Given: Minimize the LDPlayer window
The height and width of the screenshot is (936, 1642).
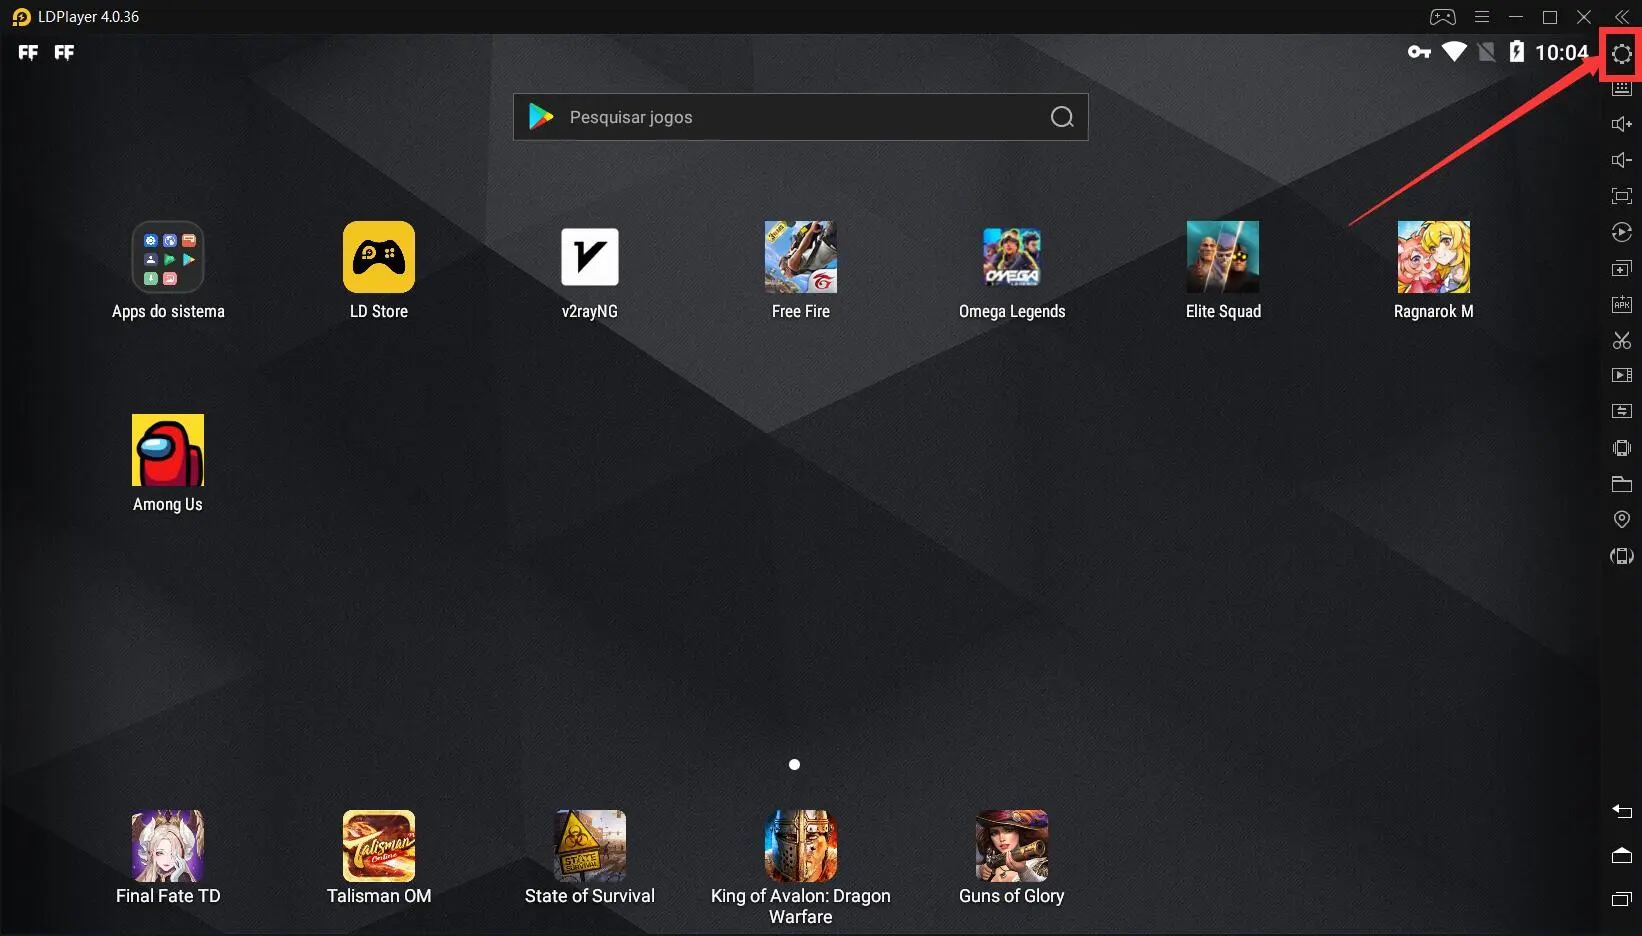Looking at the screenshot, I should (x=1516, y=17).
